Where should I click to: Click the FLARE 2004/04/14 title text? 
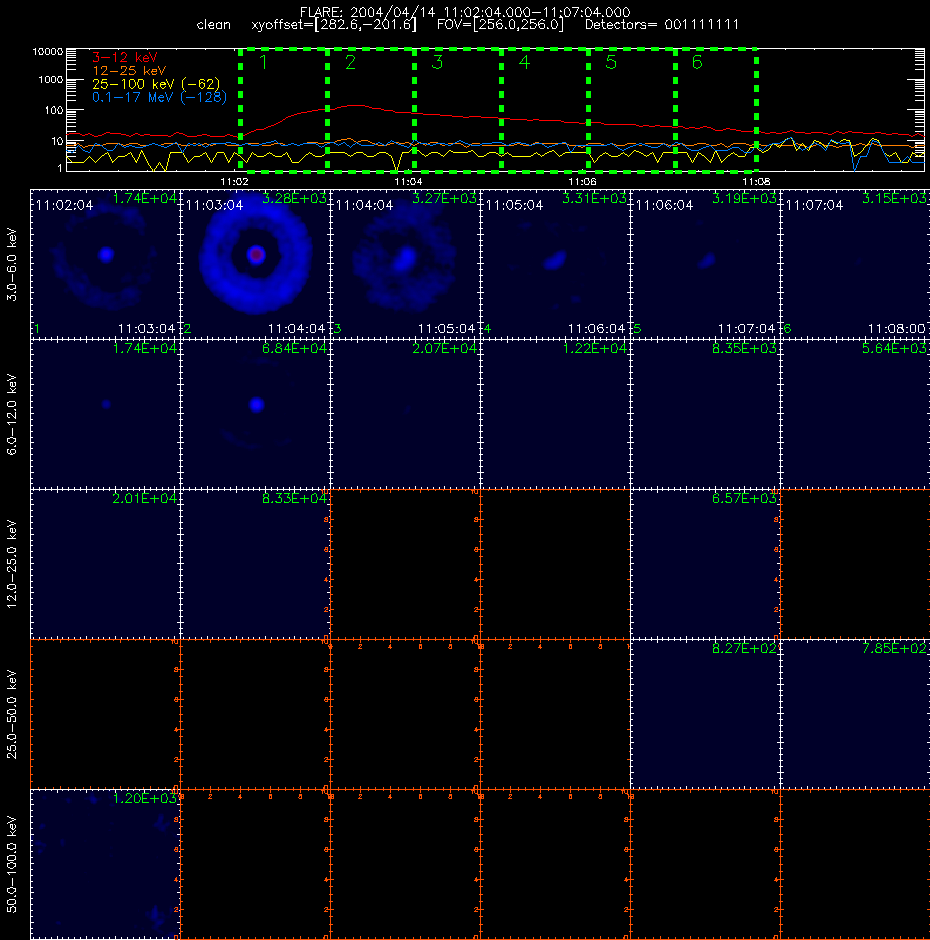coord(465,12)
